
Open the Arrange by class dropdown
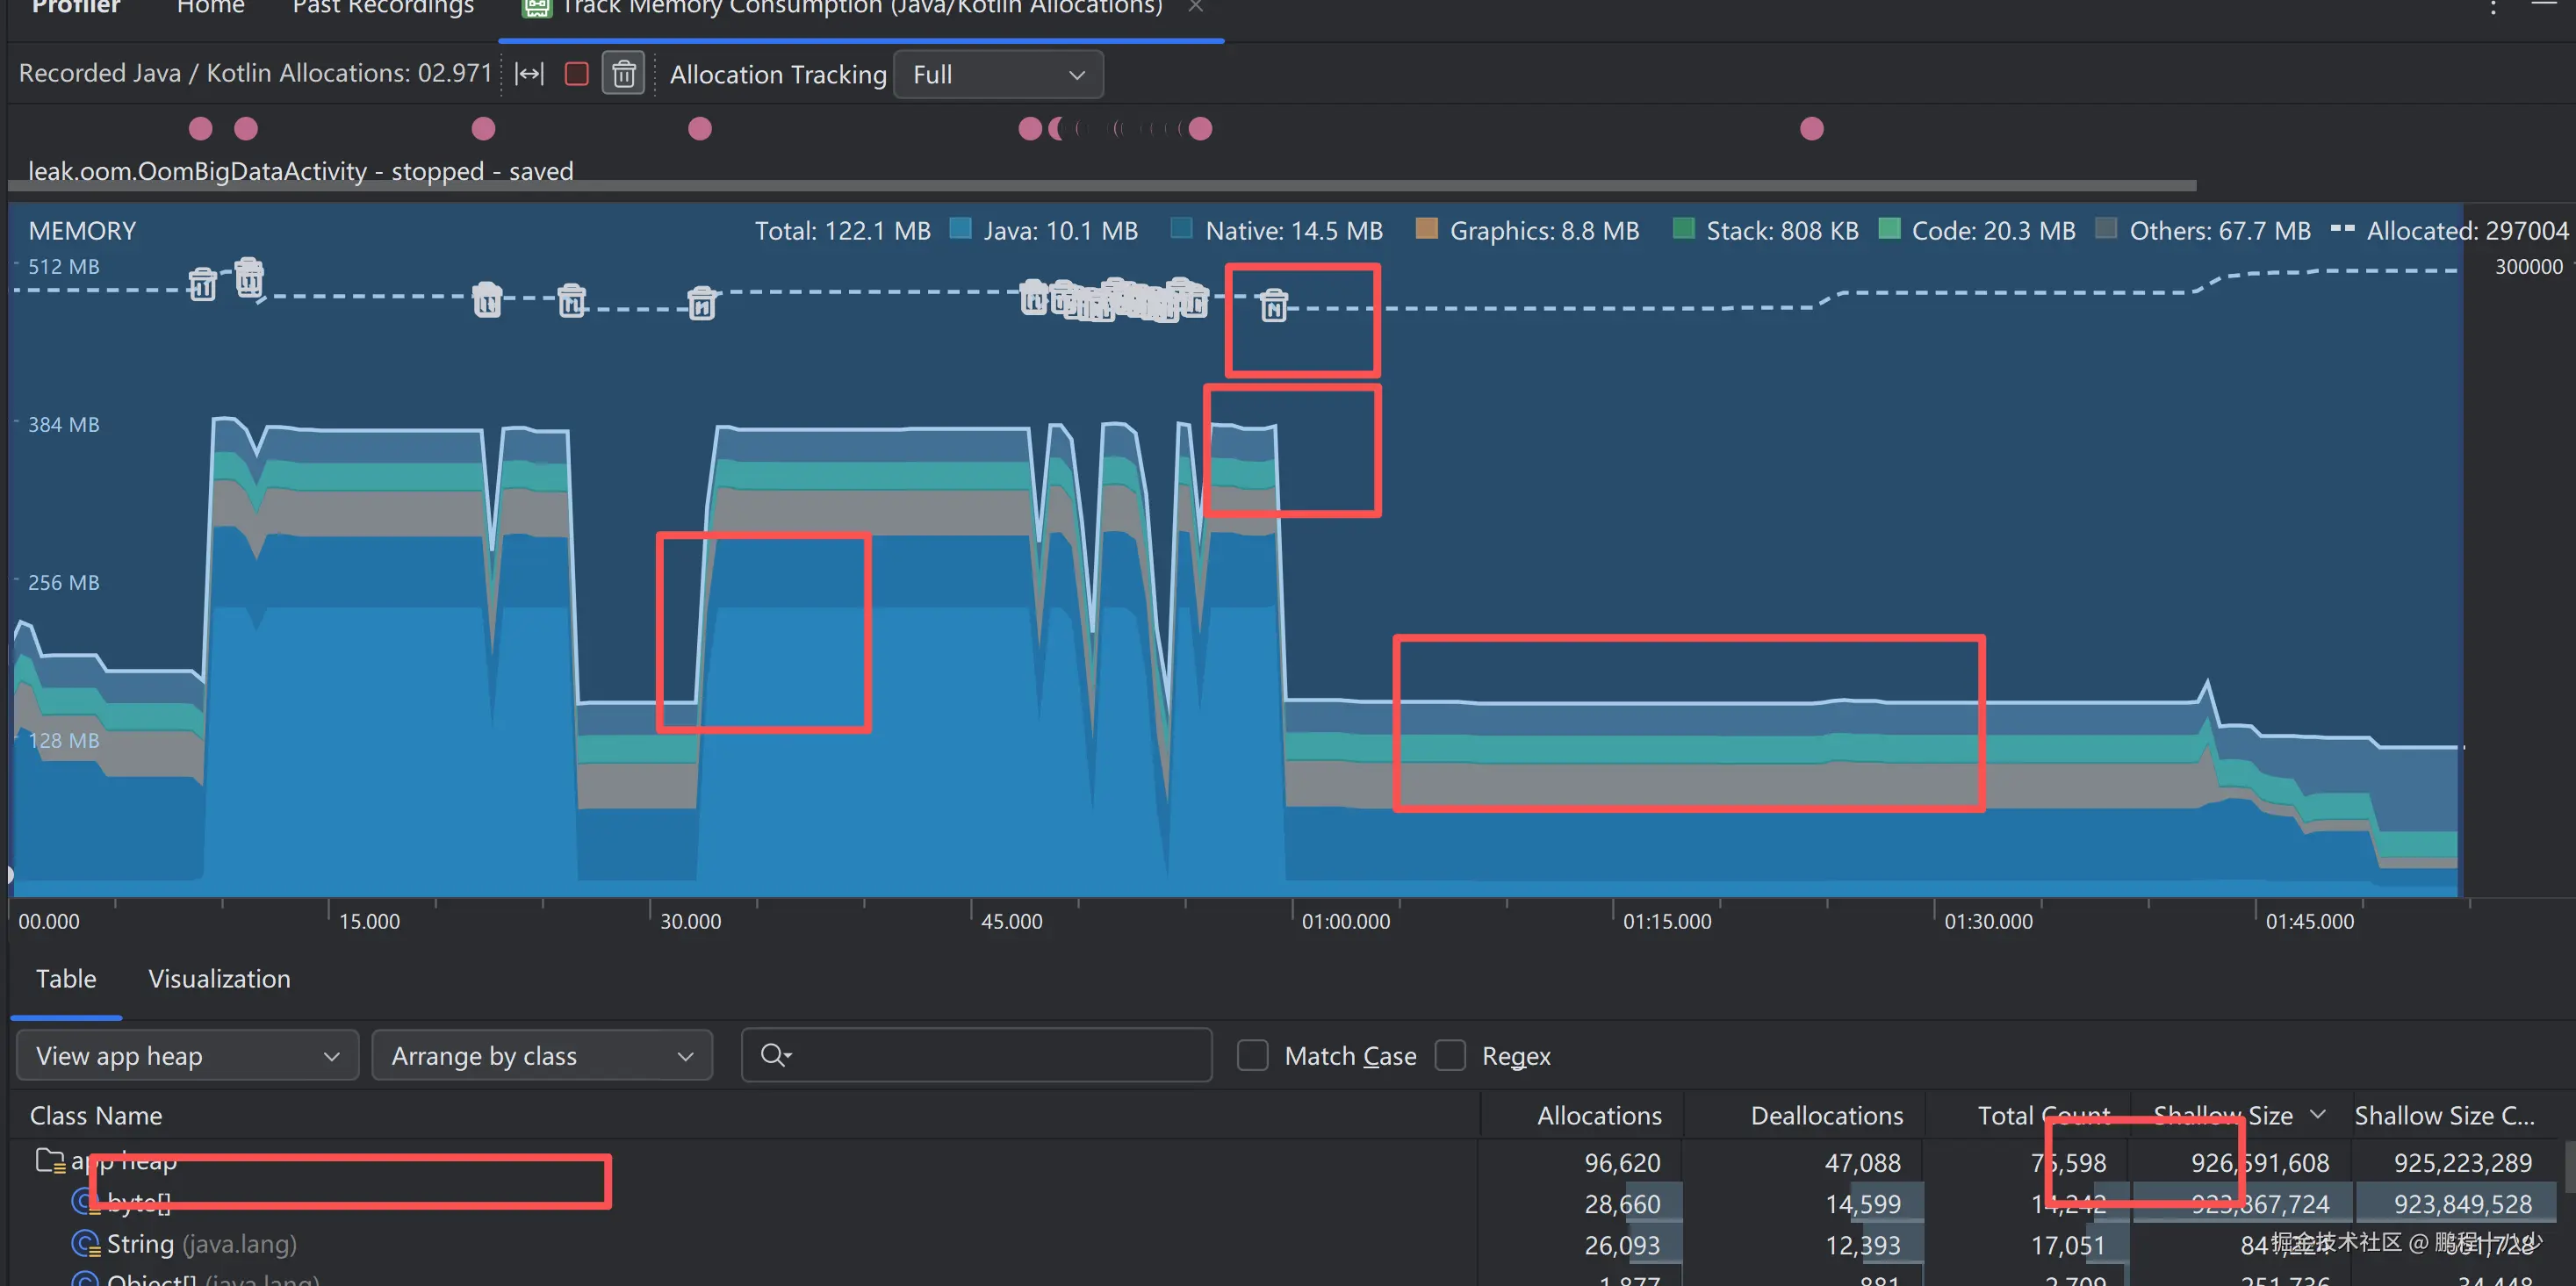542,1056
